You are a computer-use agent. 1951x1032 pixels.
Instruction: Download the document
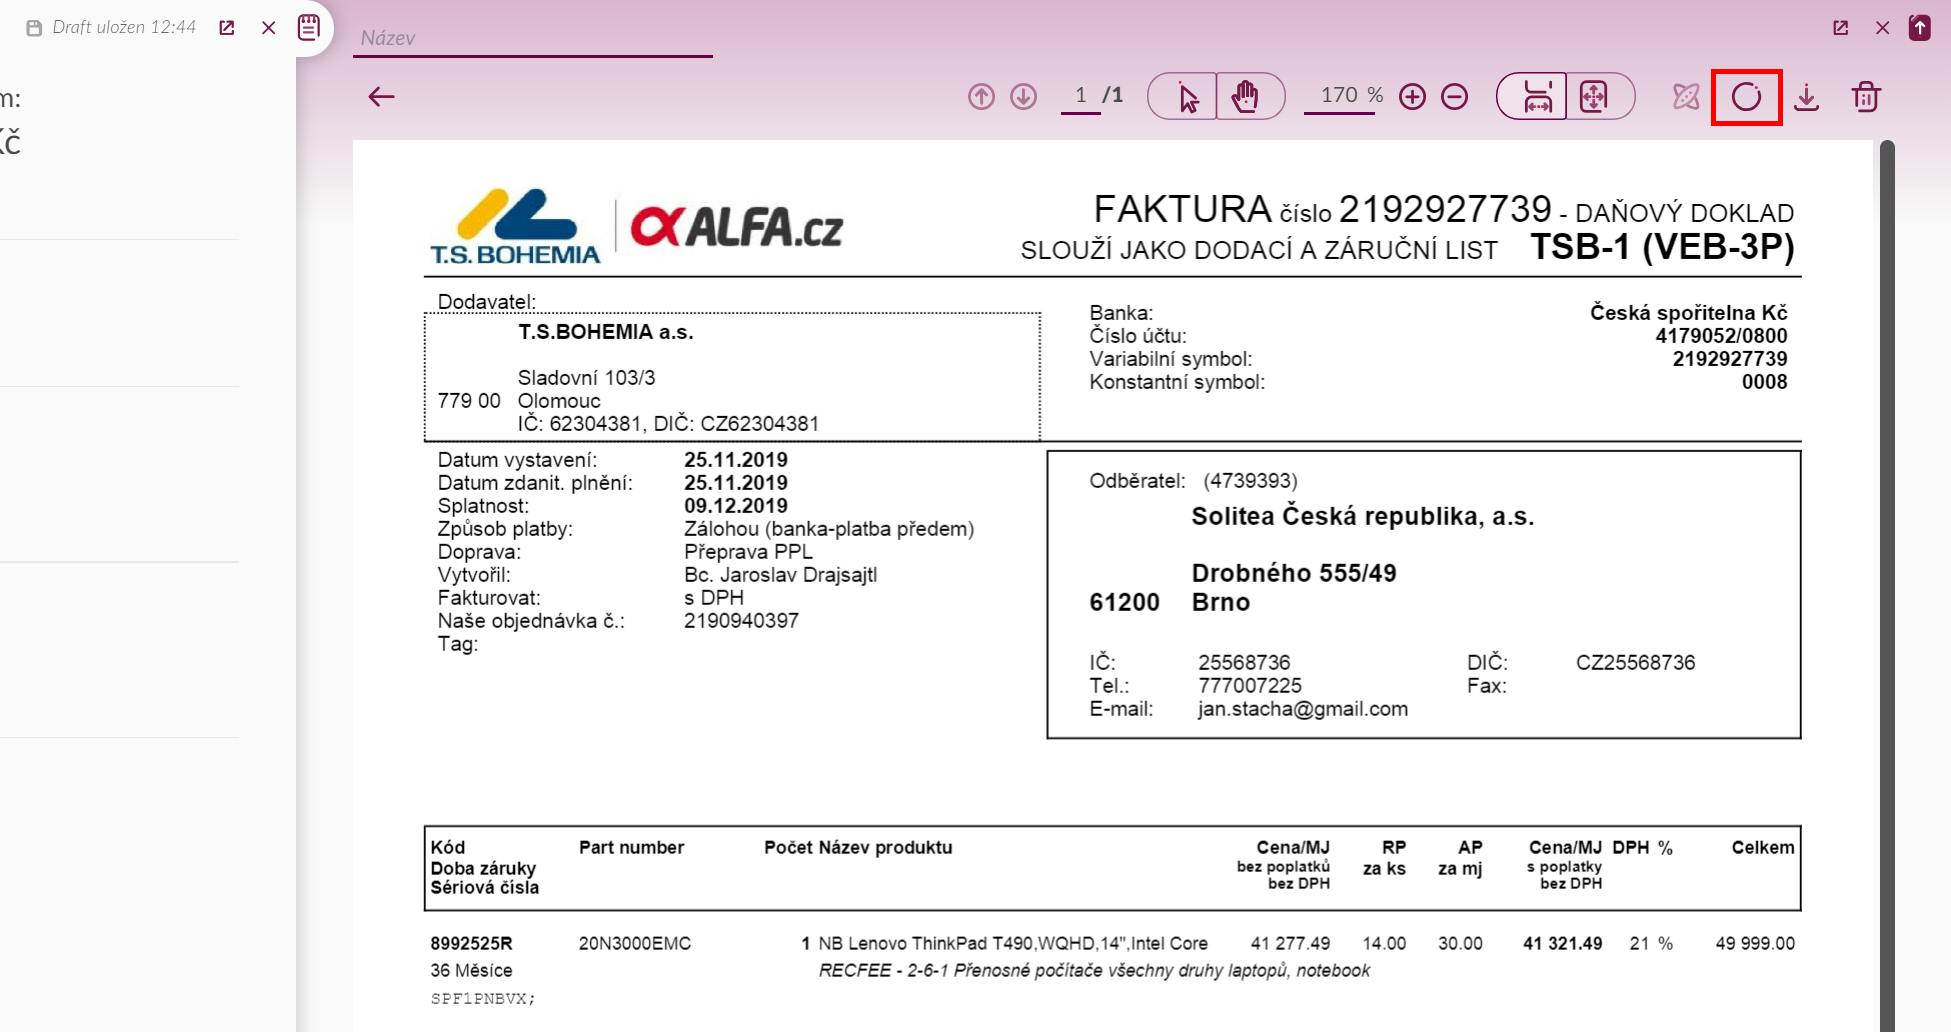[1806, 97]
